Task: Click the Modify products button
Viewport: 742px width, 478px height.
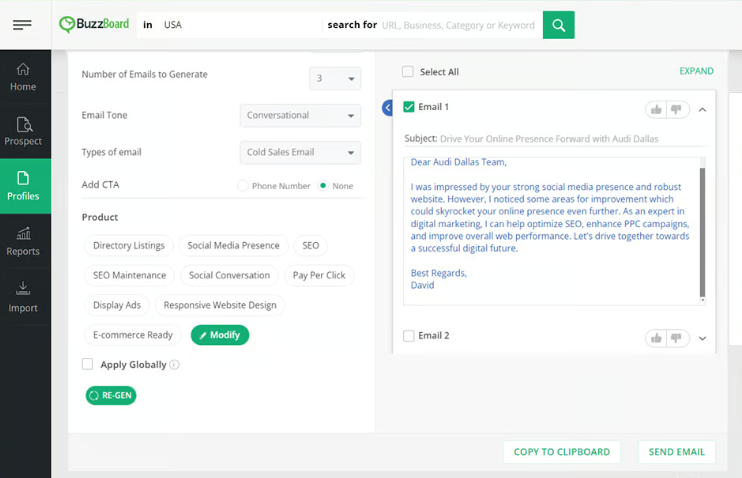Action: (x=220, y=335)
